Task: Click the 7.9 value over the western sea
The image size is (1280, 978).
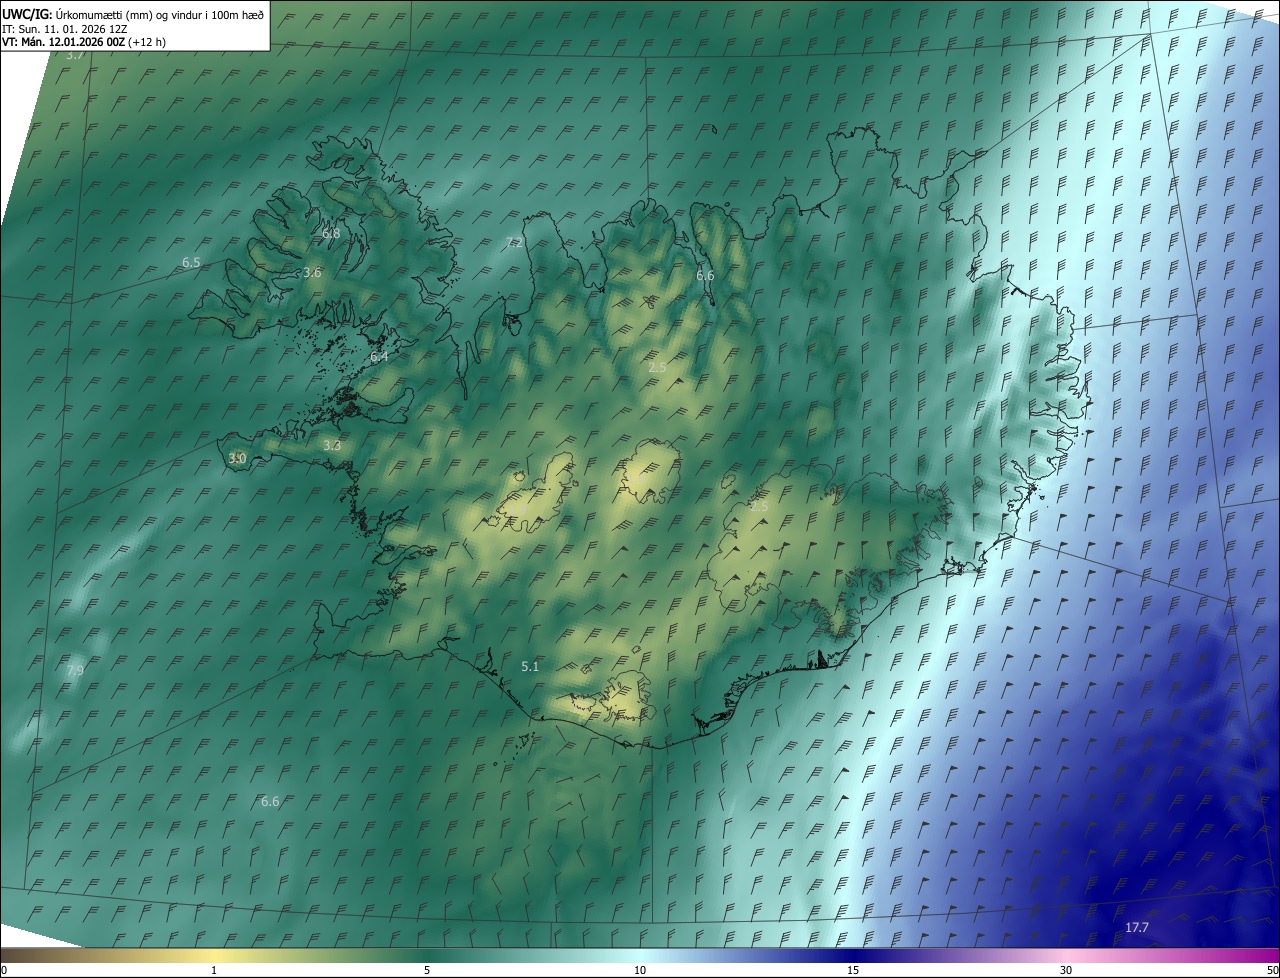Action: [x=75, y=670]
